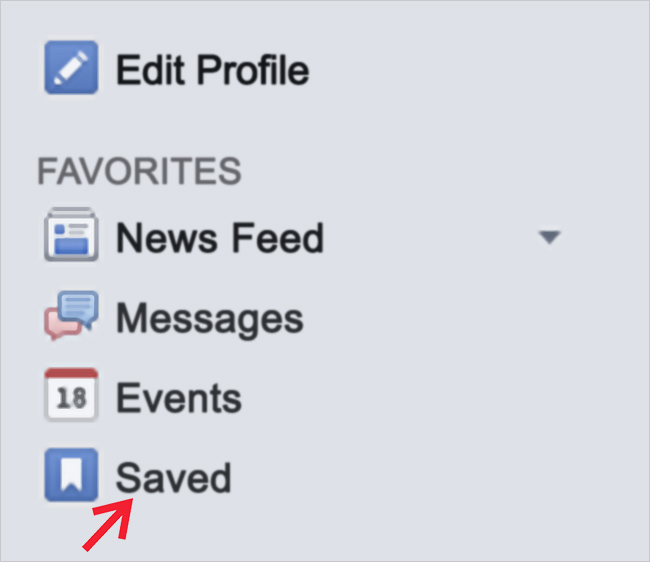The height and width of the screenshot is (562, 650).
Task: Open the Saved items link
Action: (173, 477)
